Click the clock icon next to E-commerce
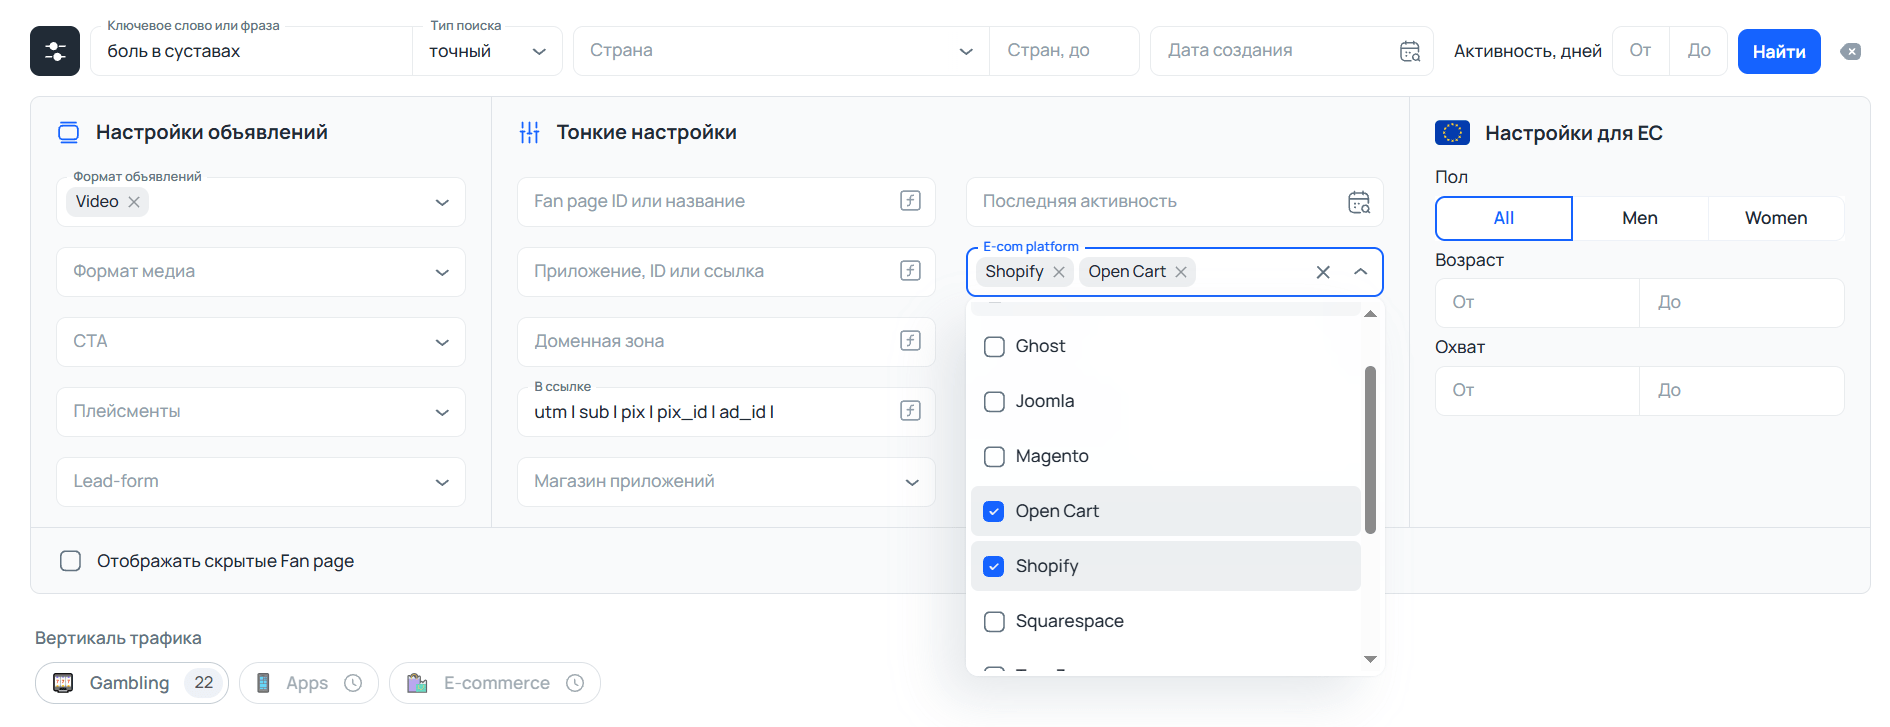Screen dimensions: 1890x727 coord(575,683)
